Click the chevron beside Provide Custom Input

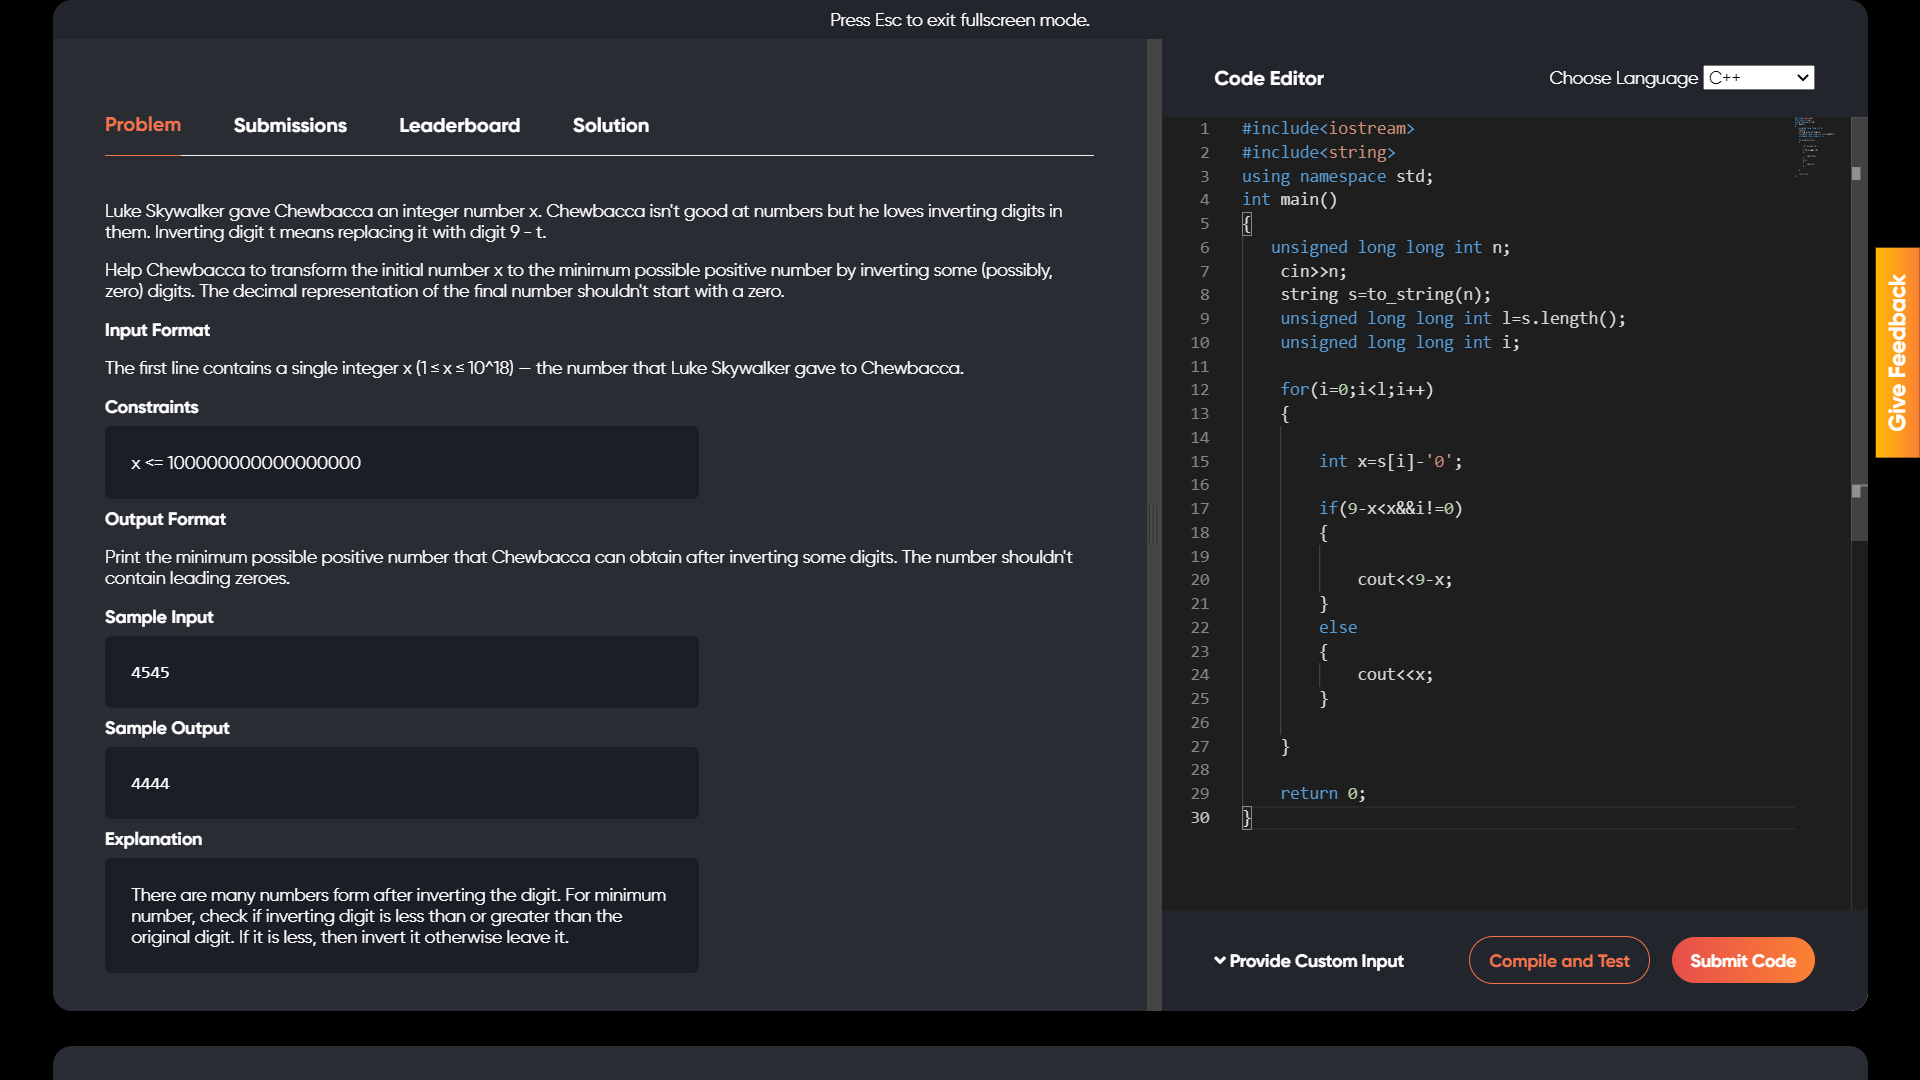click(x=1220, y=960)
